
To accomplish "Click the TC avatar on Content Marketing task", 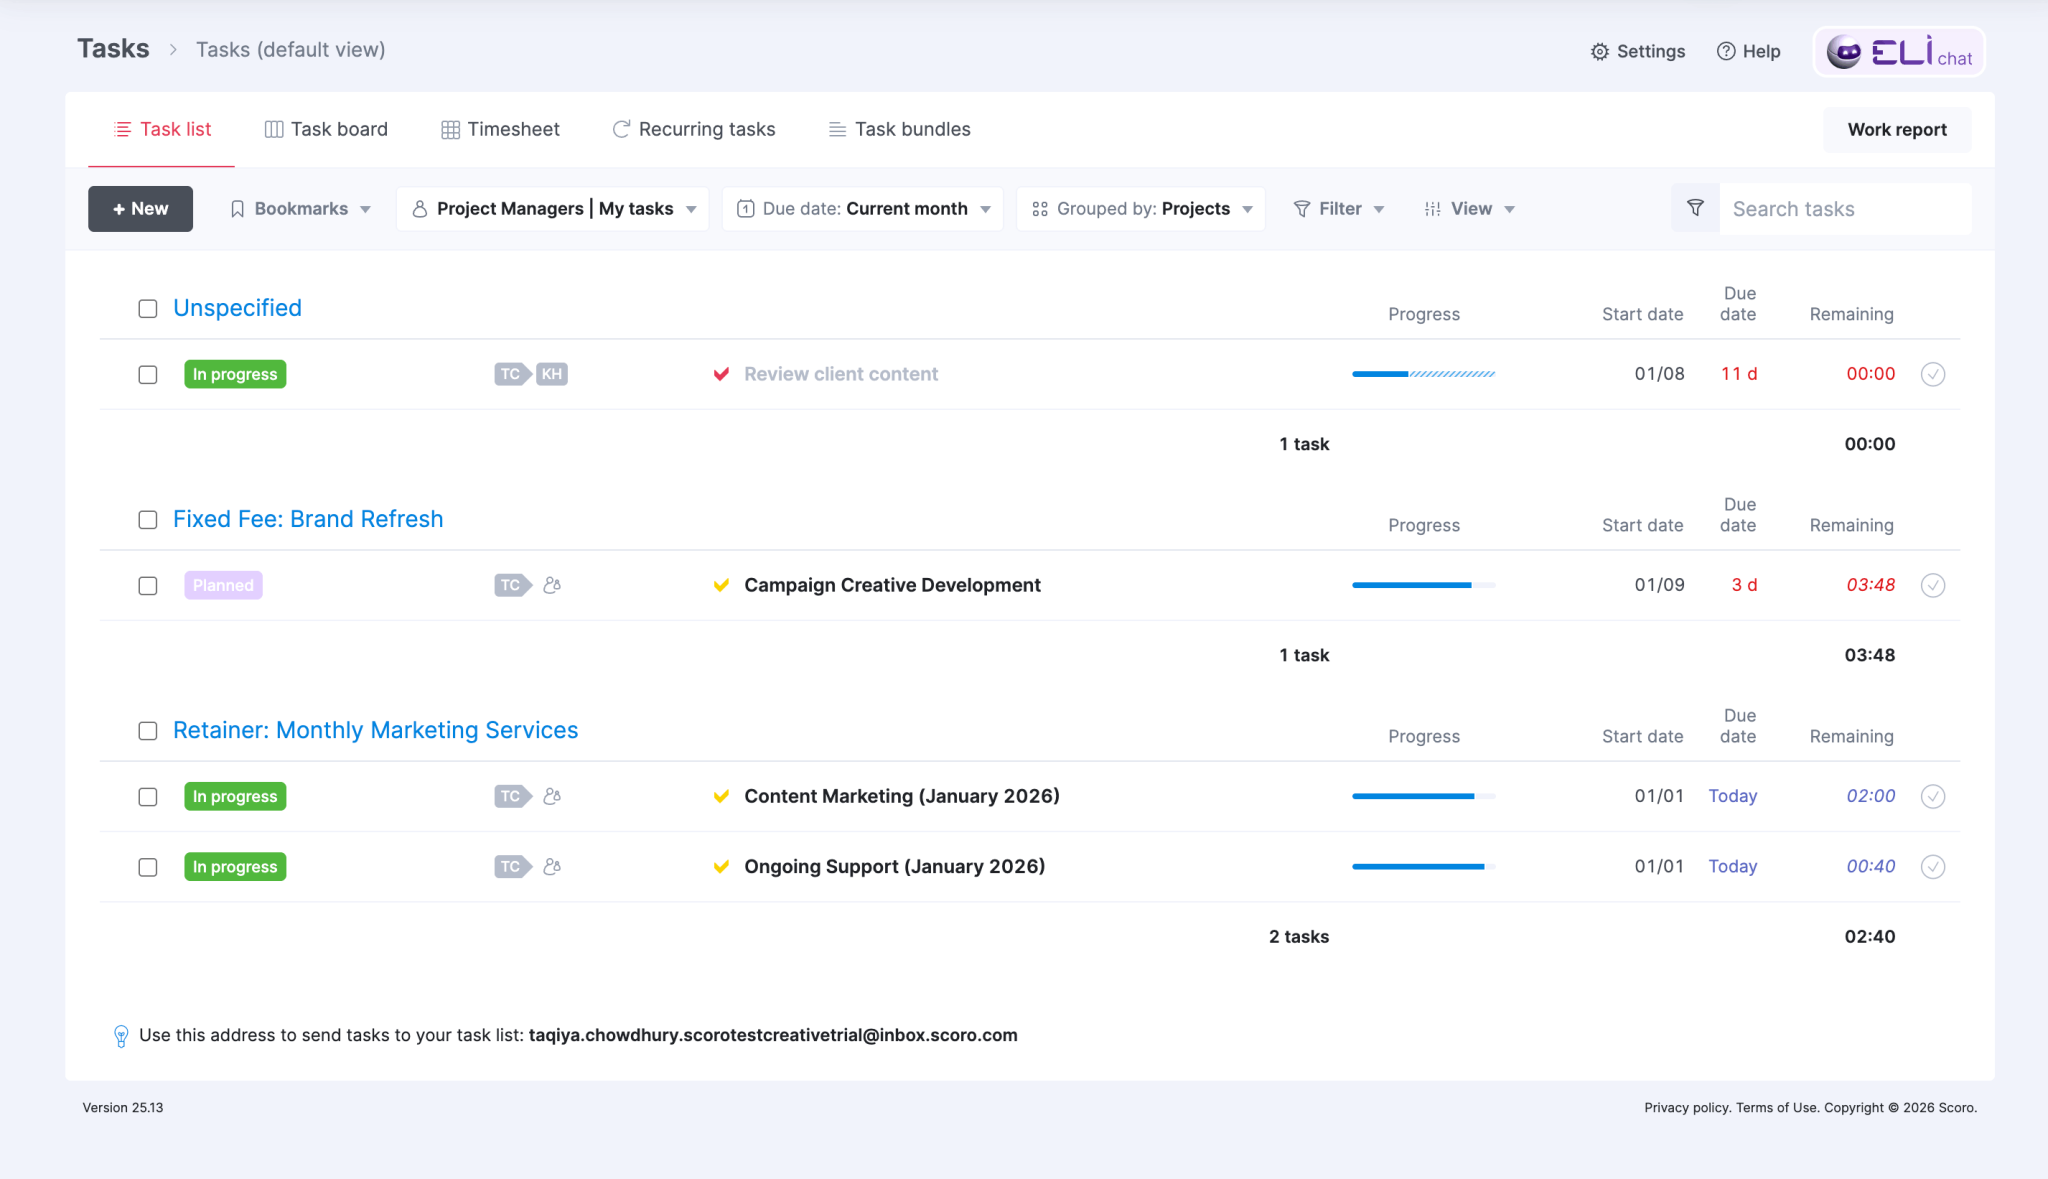I will click(x=510, y=796).
